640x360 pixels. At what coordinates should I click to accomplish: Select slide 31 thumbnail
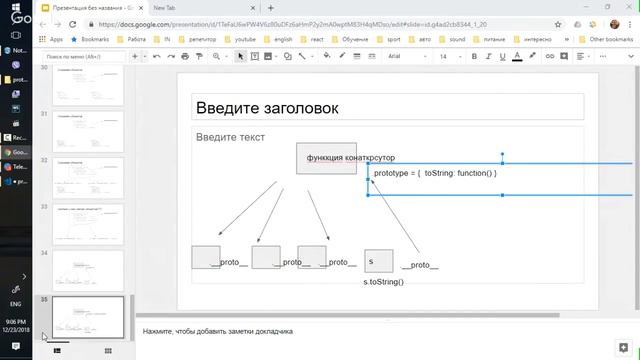(x=88, y=131)
